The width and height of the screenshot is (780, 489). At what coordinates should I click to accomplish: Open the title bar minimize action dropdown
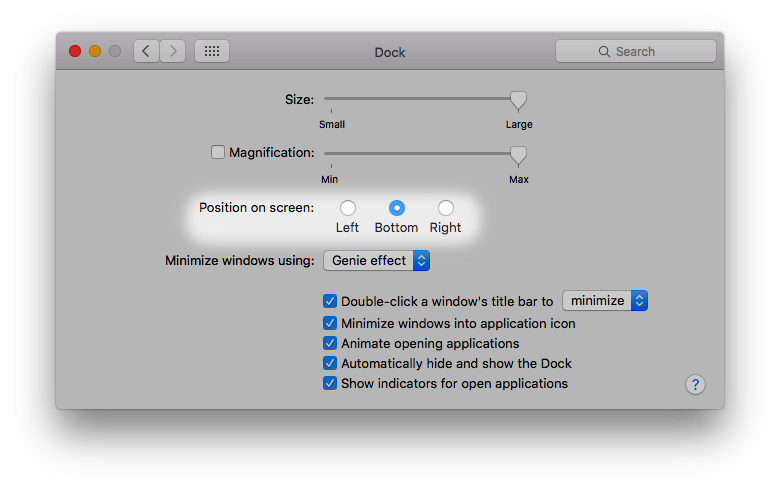tap(605, 300)
